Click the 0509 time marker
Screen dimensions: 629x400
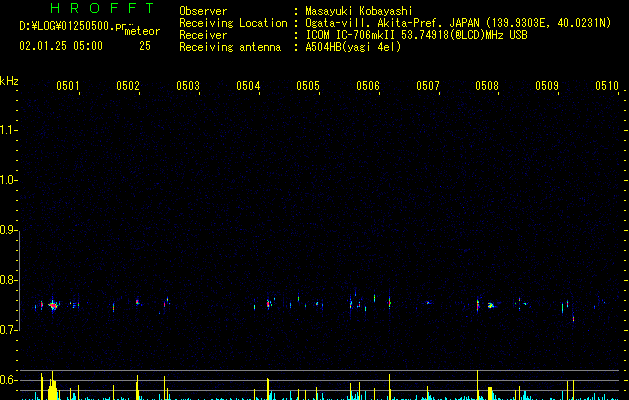547,85
